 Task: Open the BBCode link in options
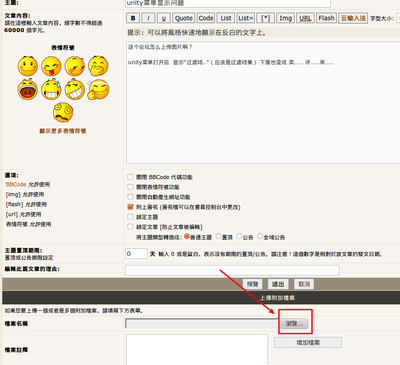point(16,184)
